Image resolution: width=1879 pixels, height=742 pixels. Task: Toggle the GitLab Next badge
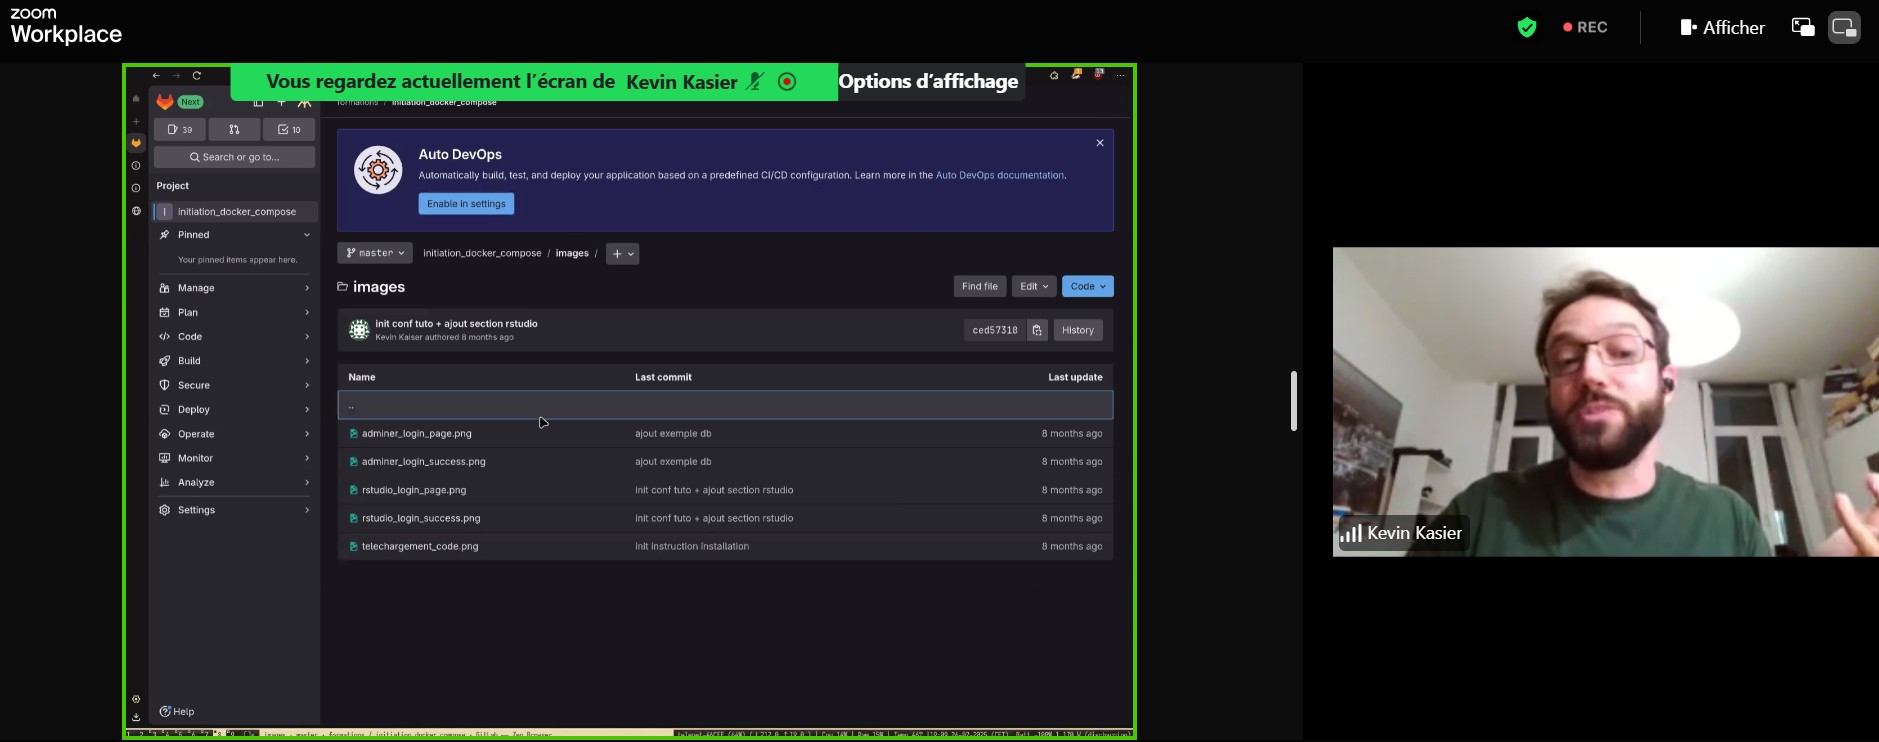190,102
